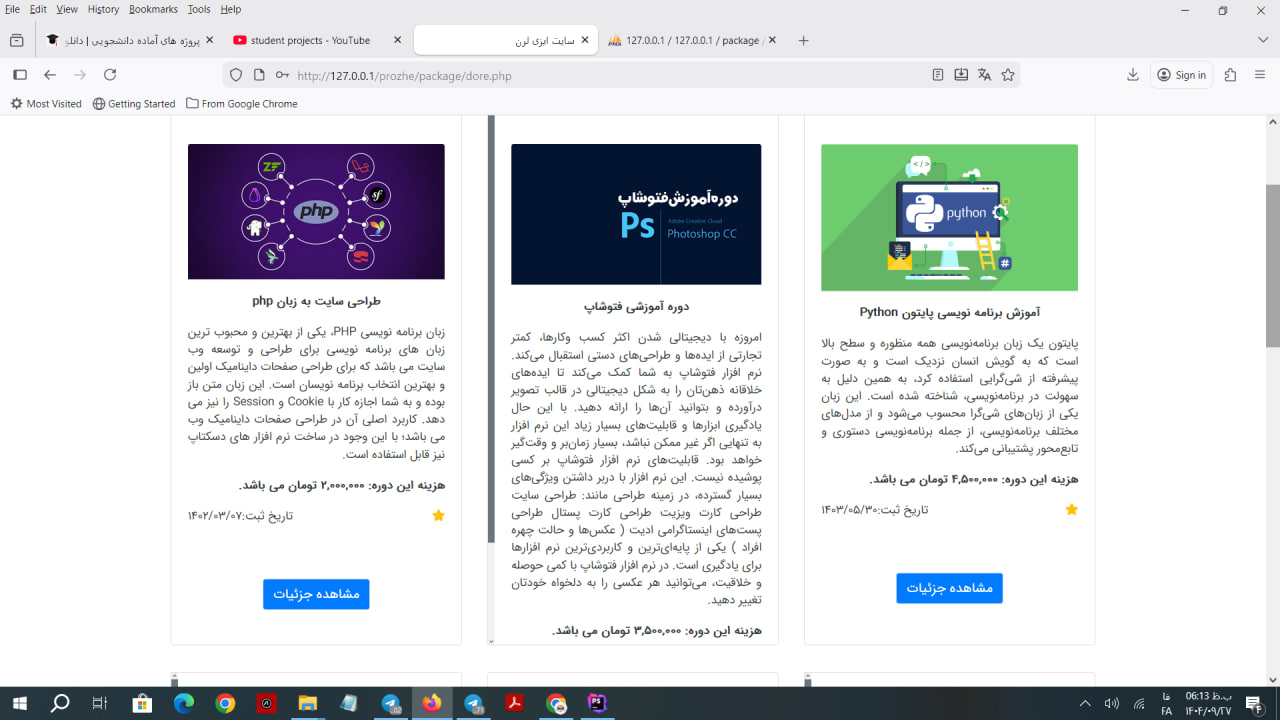Screen dimensions: 1280x720
Task: Reload the current page
Action: (110, 75)
